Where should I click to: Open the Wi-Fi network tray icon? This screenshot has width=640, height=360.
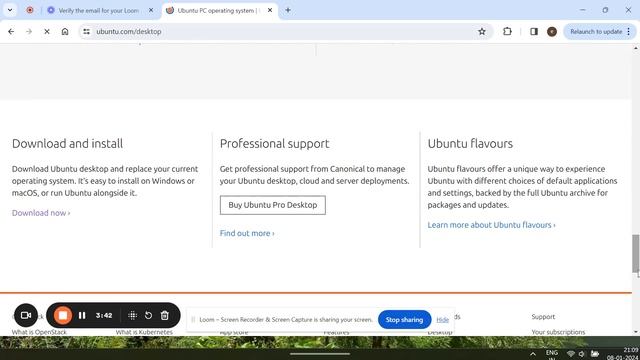571,354
